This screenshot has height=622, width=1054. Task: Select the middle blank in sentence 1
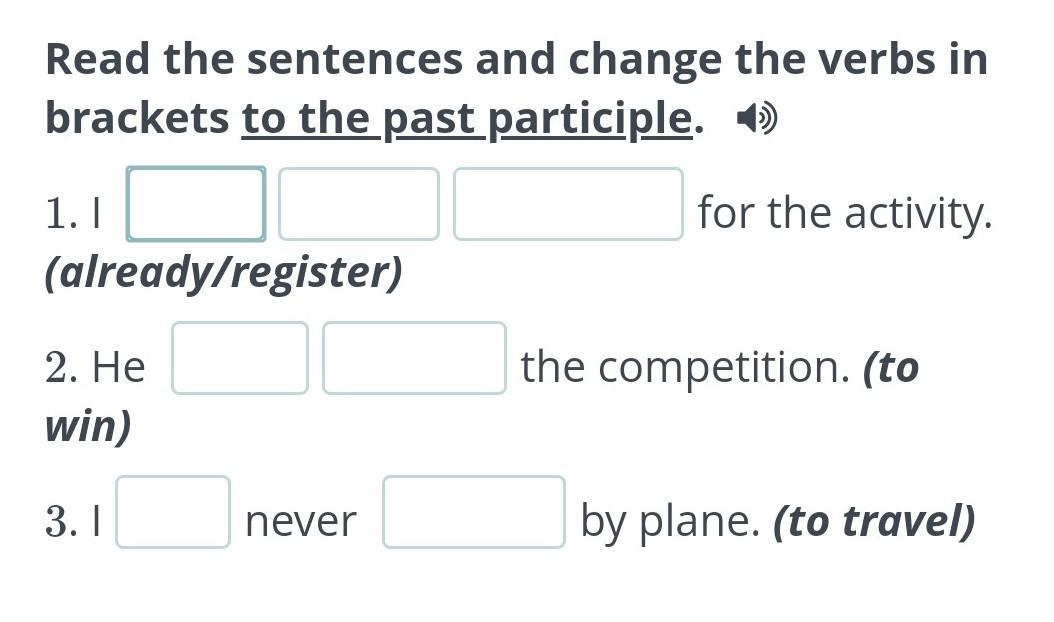coord(359,204)
